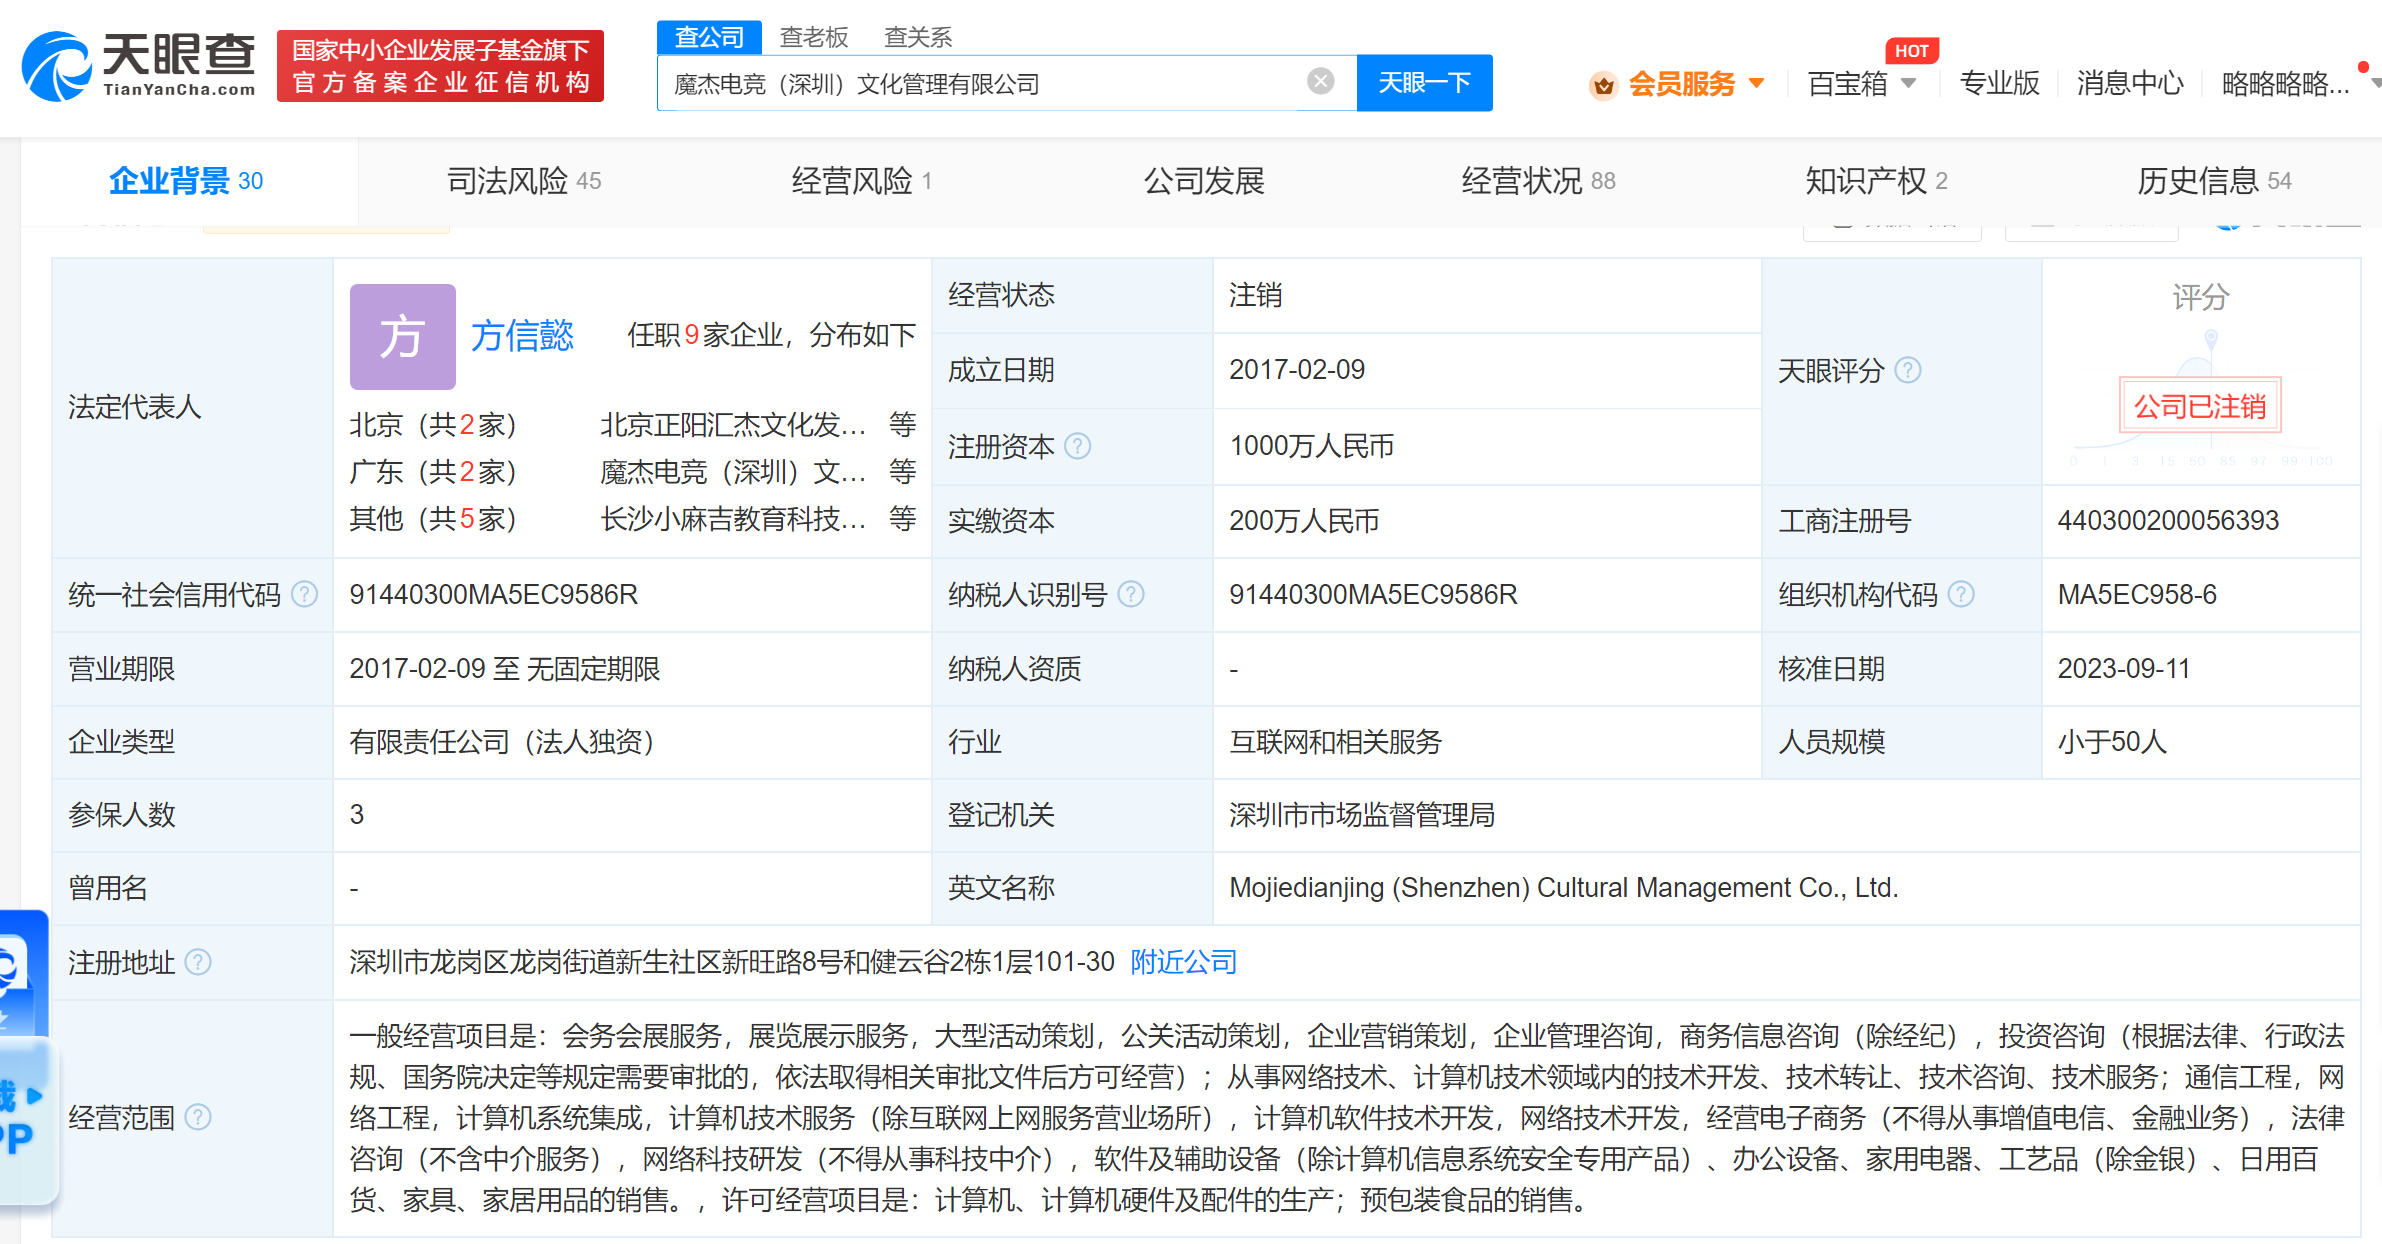Click the 天眼一下 search button
The image size is (2382, 1244).
coord(1424,83)
